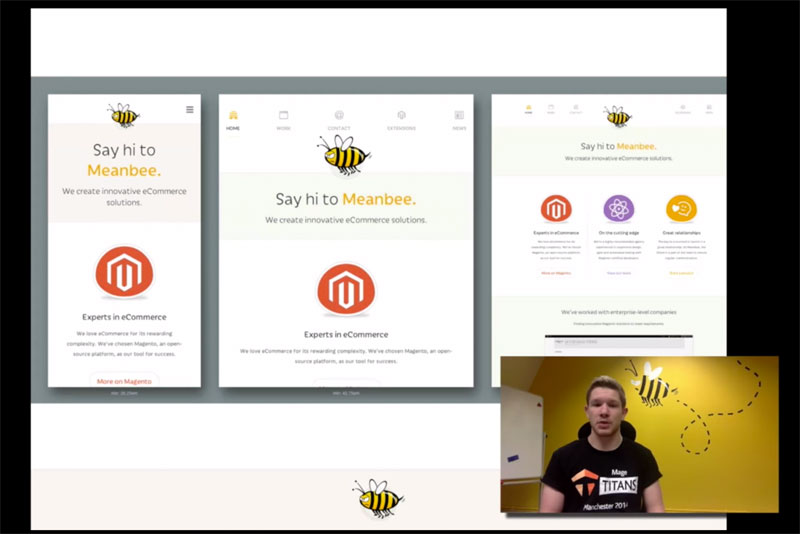Open the orange More on Magento link in desktop mockup
Viewport: 800px width, 534px height.
[556, 273]
